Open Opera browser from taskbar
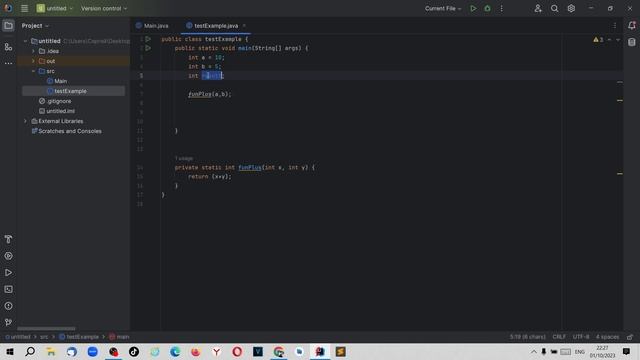Viewport: 640px width, 360px height. 237,352
